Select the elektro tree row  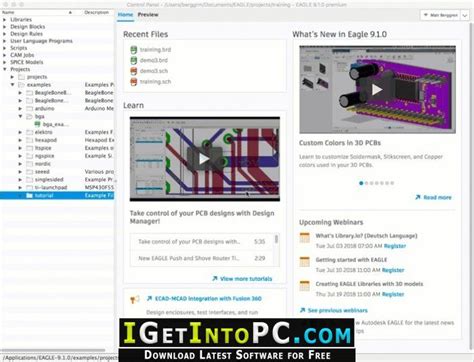(57, 132)
